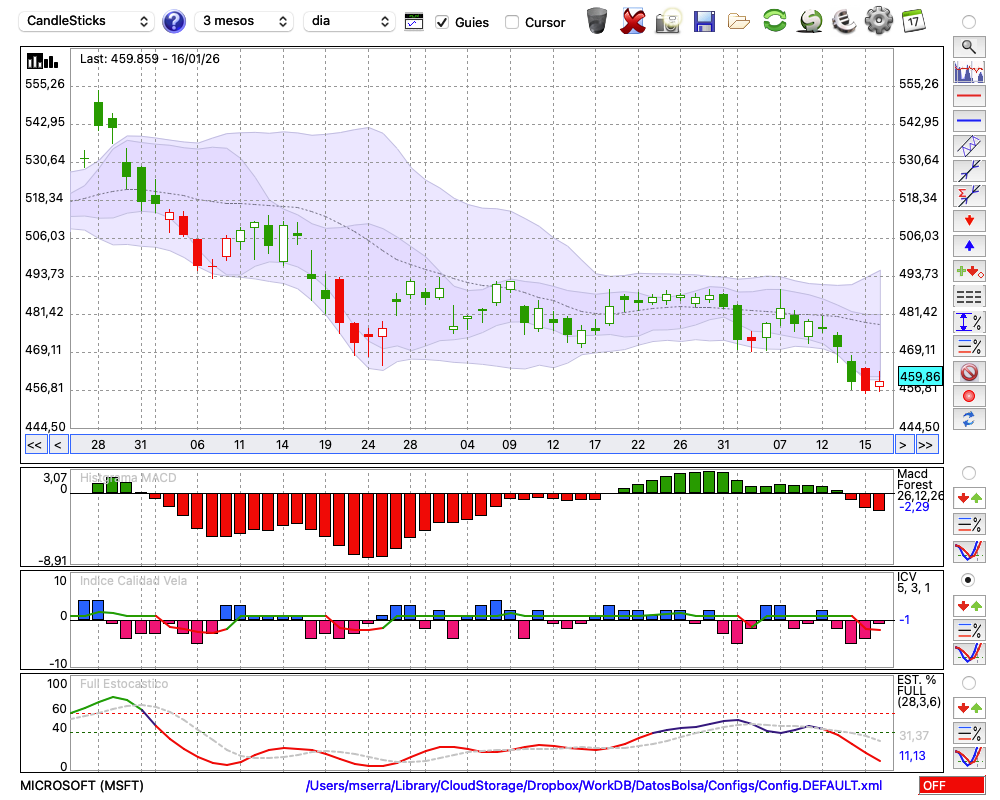Viewport: 1000px width, 800px height.
Task: Jump to chart start with << button
Action: click(34, 445)
